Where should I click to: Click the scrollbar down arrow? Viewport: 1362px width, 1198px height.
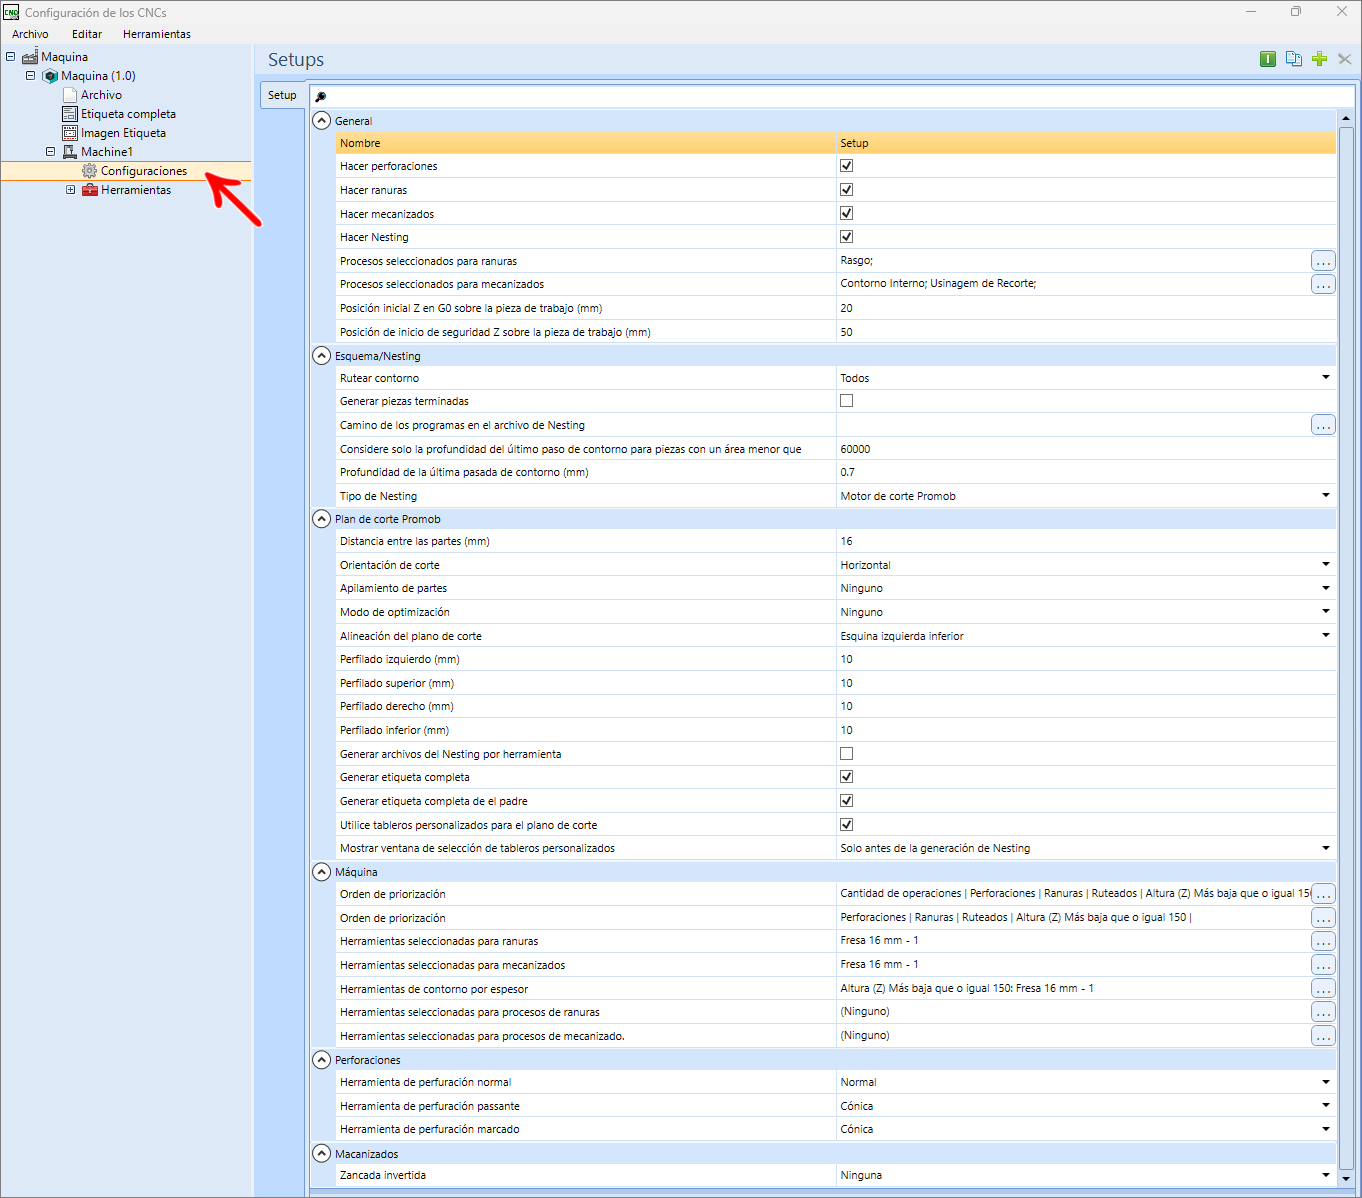(1345, 1178)
